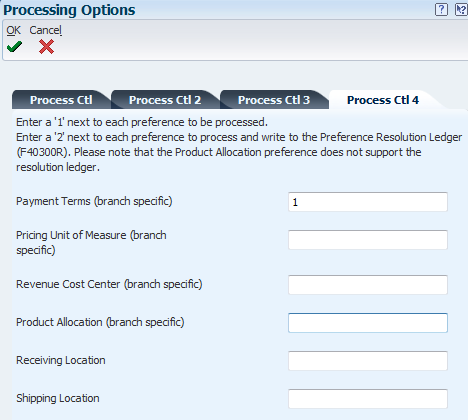468x420 pixels.
Task: Click the Cancel text label
Action: tap(45, 30)
